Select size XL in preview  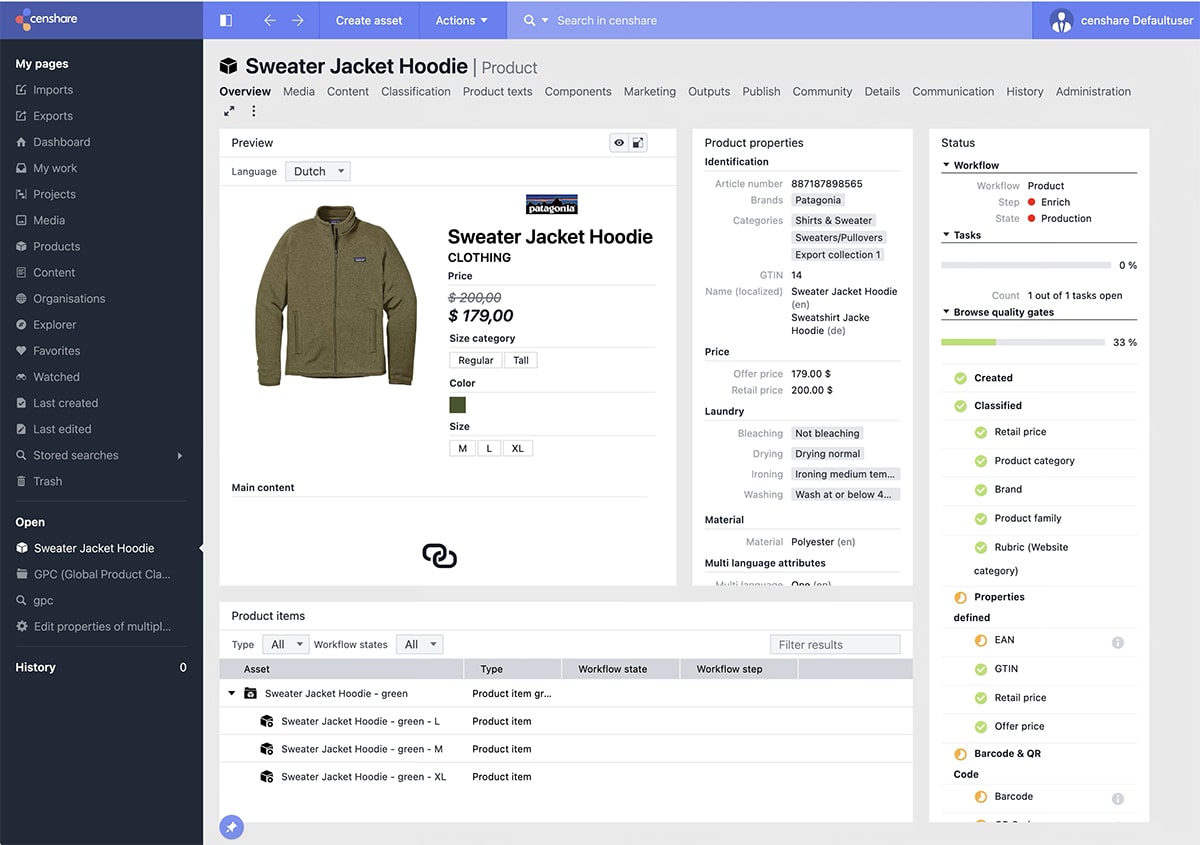(x=518, y=448)
